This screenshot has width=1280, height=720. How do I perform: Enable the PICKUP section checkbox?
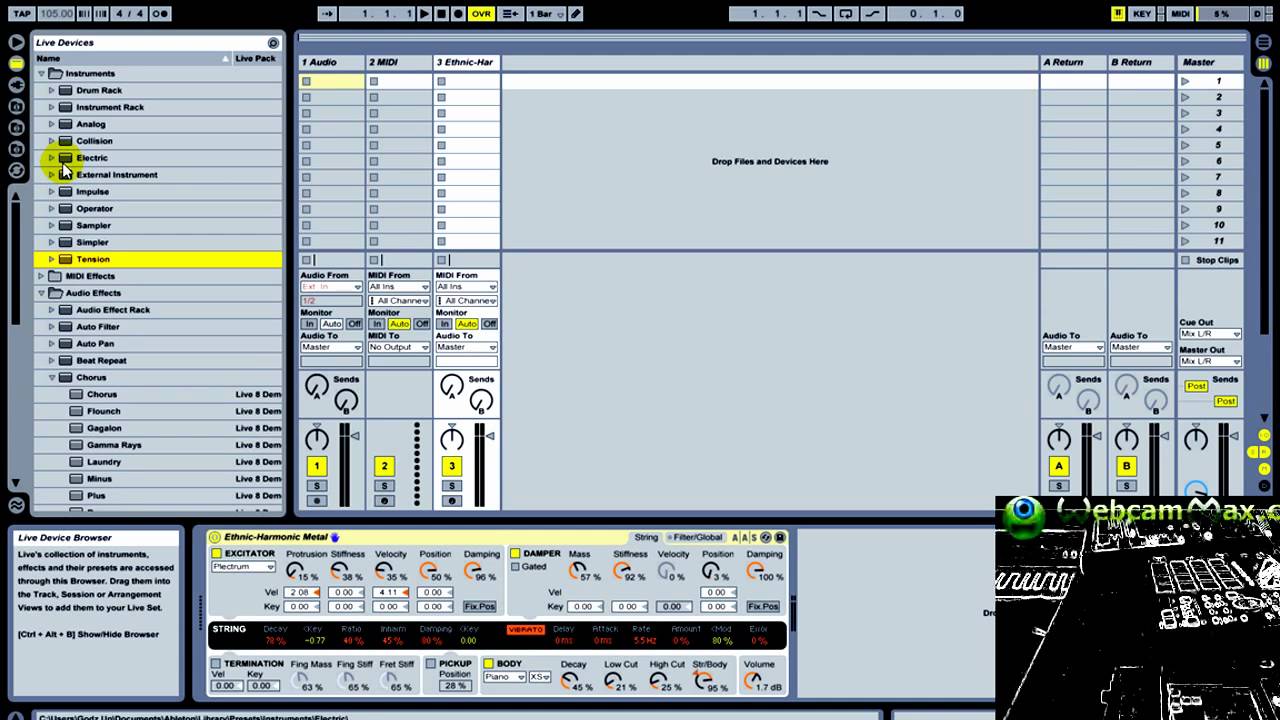431,663
